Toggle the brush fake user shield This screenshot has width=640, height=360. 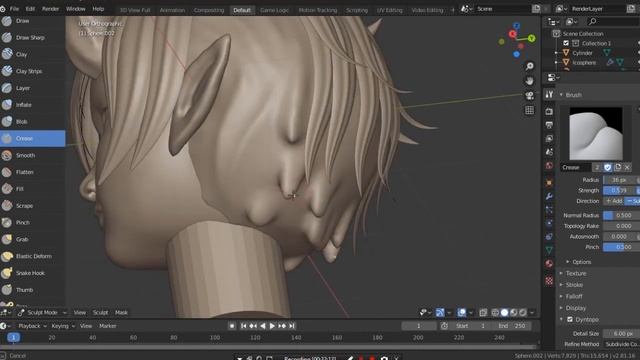pyautogui.click(x=608, y=167)
